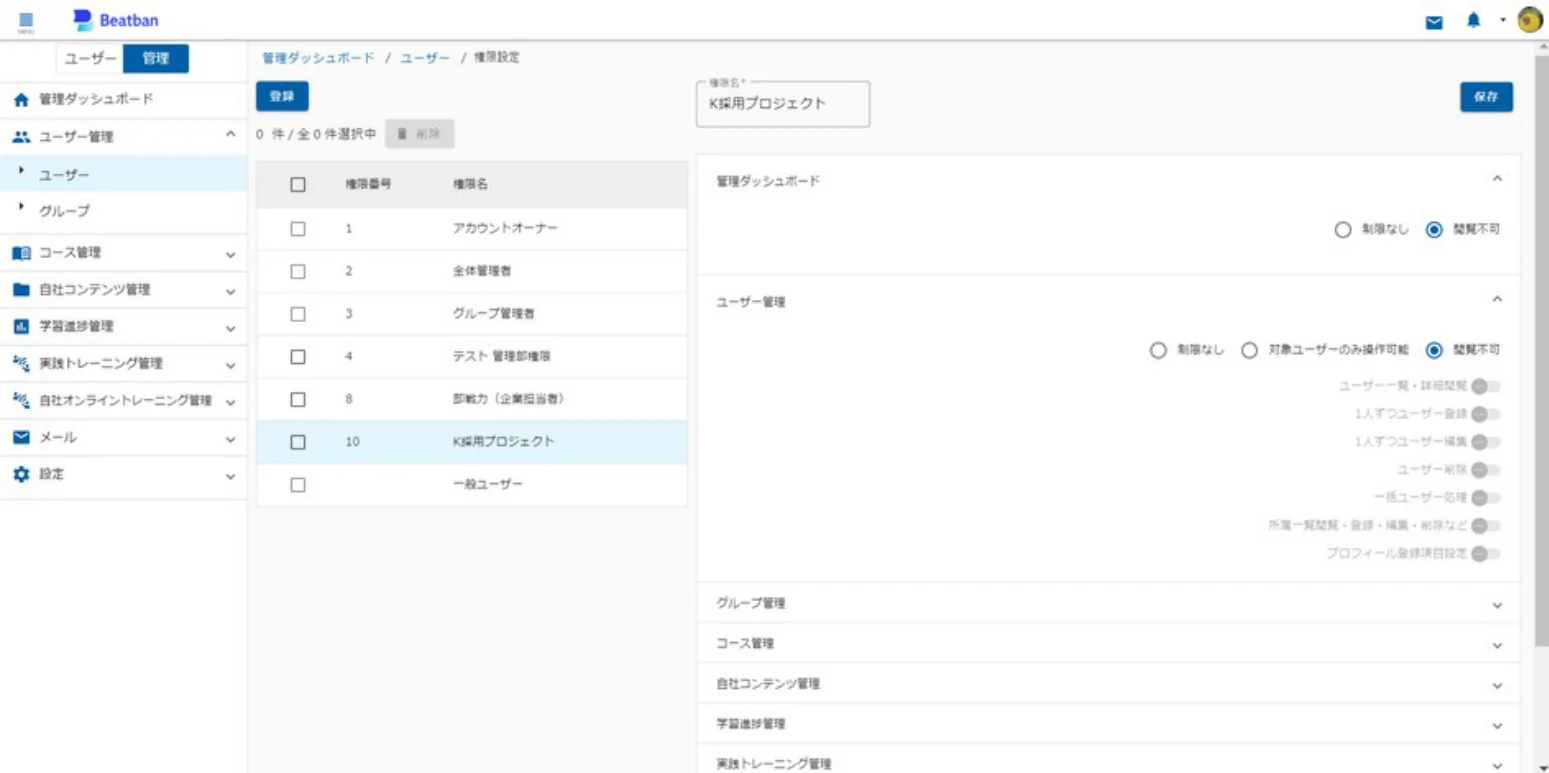Switch to the ユーザー mode tab
Image resolution: width=1549 pixels, height=773 pixels.
91,59
